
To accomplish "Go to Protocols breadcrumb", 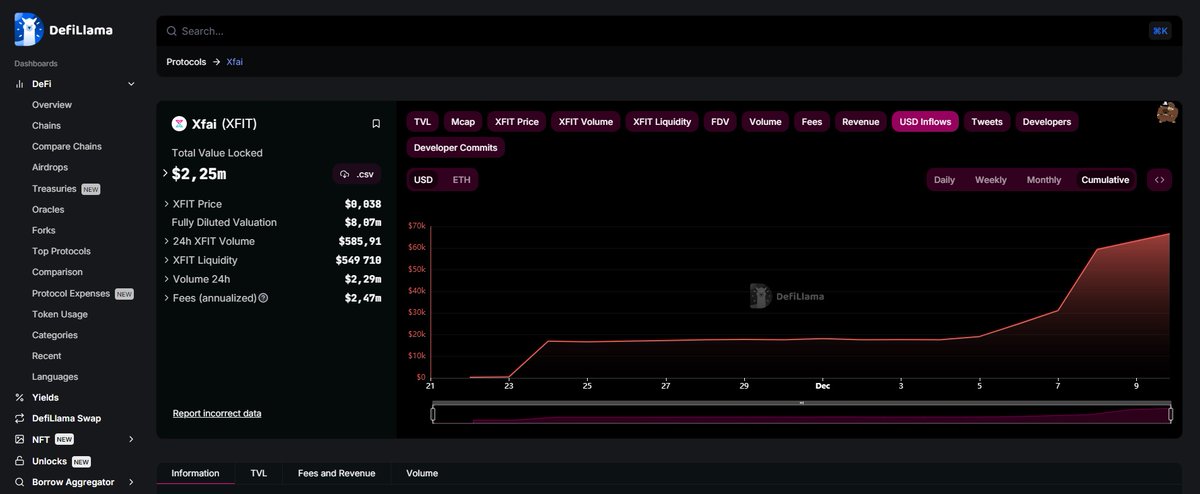I will 186,62.
